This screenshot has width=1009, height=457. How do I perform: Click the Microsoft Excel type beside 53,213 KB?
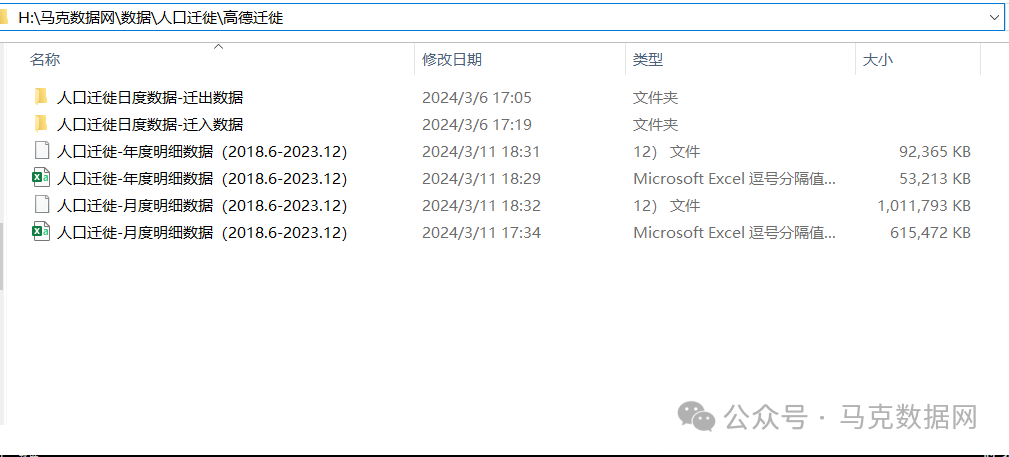(x=735, y=178)
